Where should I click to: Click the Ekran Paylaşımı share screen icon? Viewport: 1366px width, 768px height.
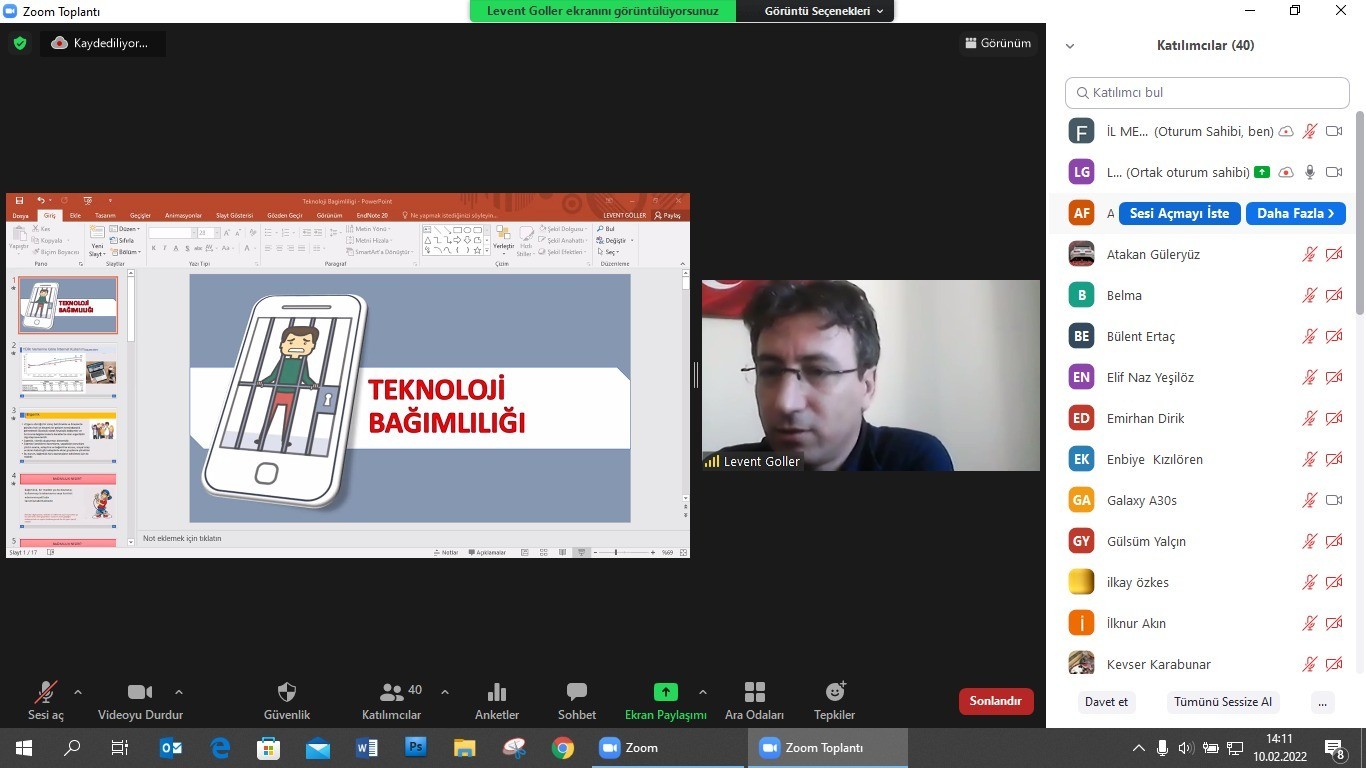coord(665,692)
